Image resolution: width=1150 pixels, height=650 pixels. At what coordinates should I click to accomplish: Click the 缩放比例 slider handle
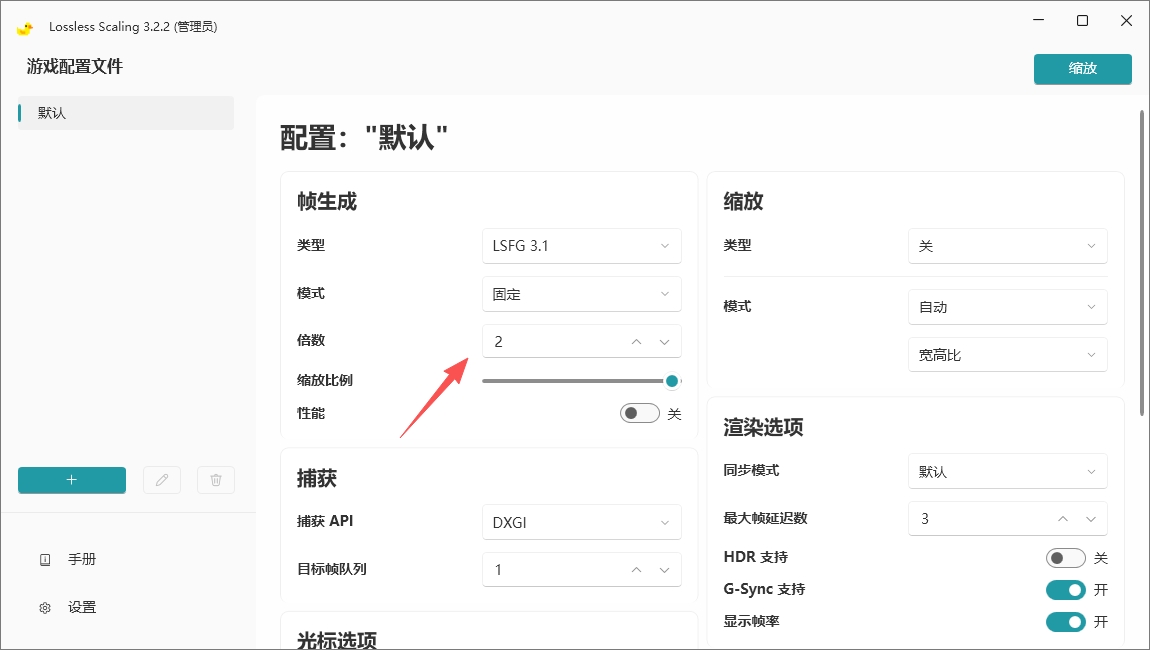pos(672,381)
